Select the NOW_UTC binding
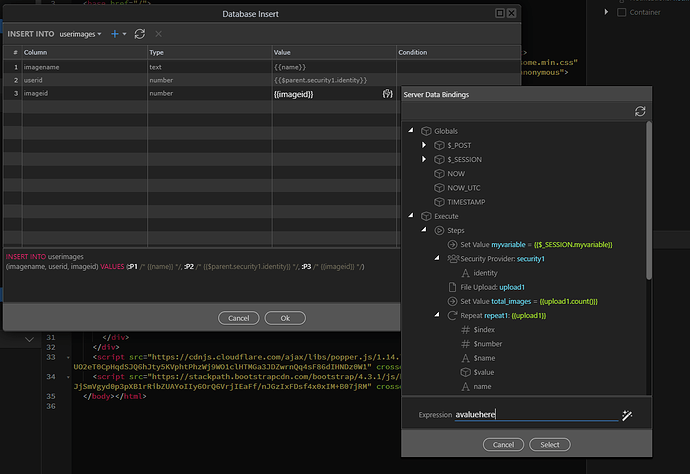690x474 pixels. pyautogui.click(x=464, y=188)
